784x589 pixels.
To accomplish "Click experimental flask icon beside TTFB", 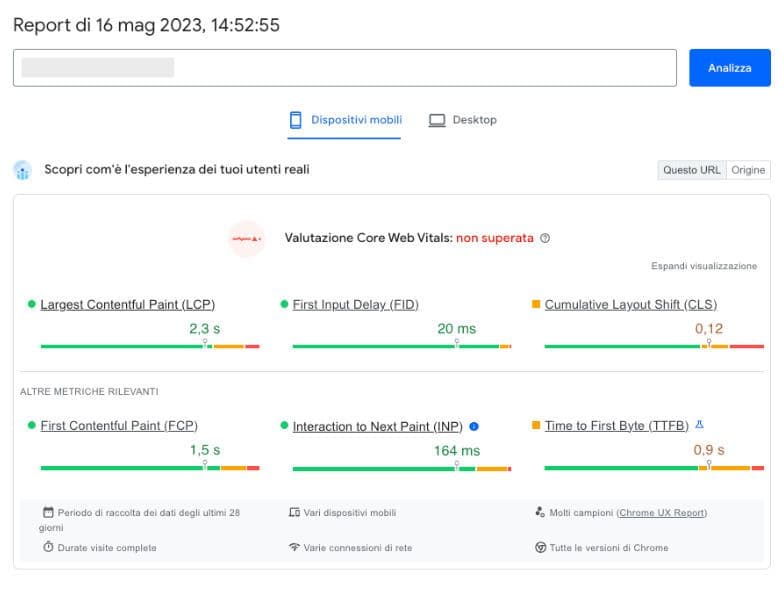I will 699,424.
